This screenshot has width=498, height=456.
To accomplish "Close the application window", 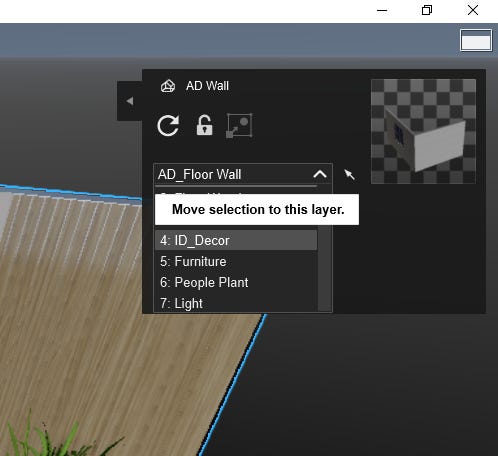I will click(473, 10).
